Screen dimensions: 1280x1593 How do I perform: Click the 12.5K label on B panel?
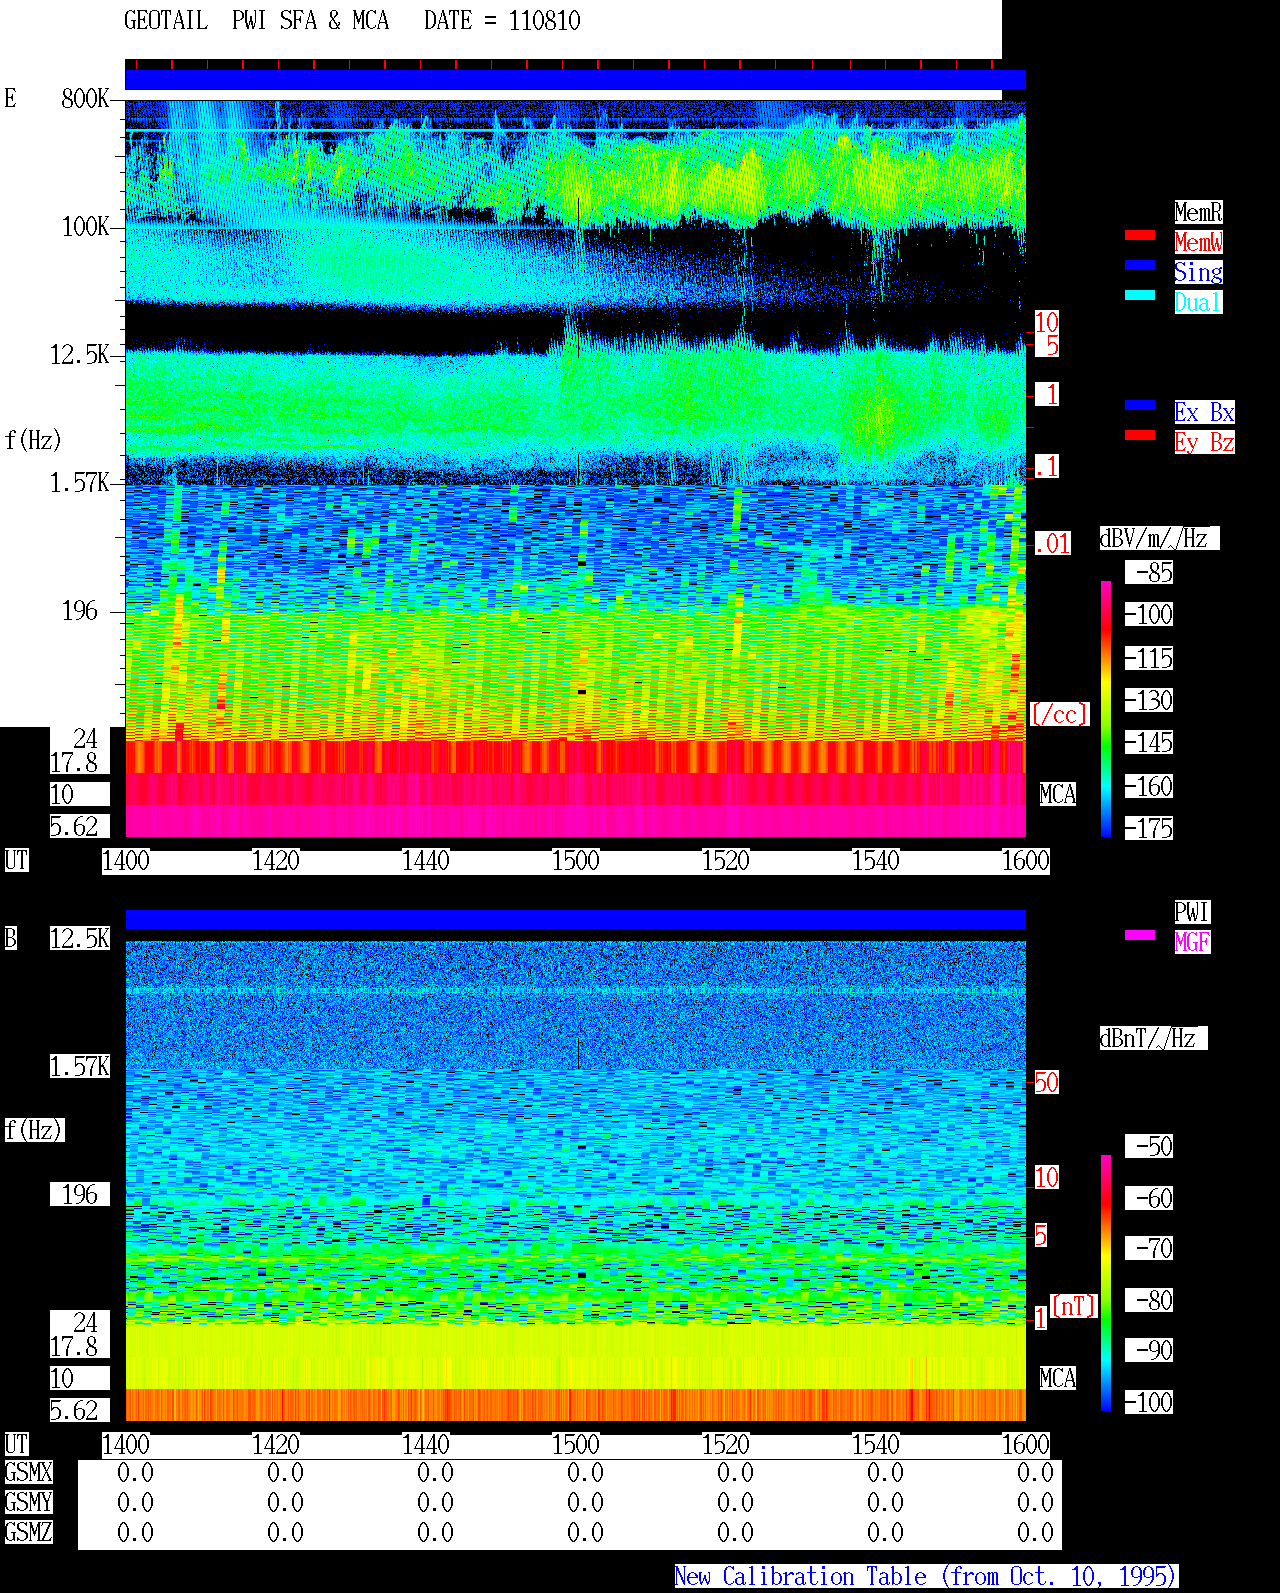[80, 938]
